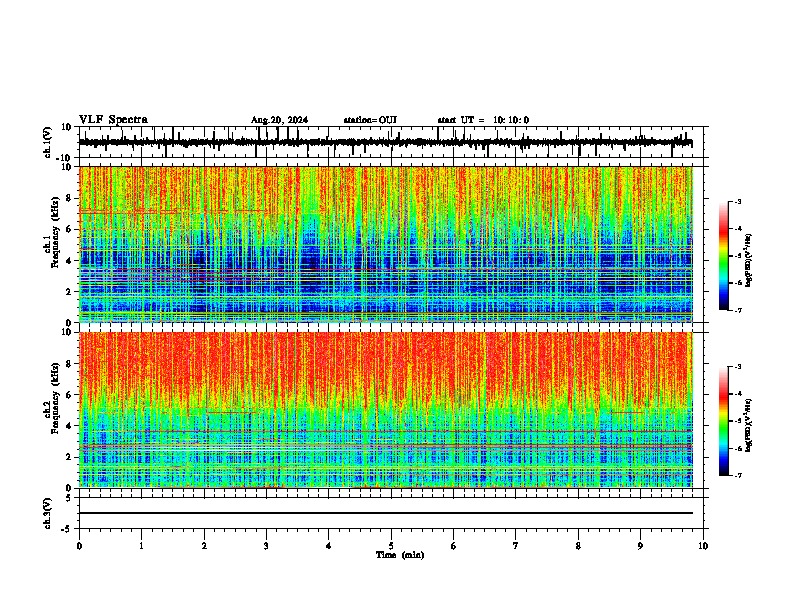Click the "-7" label on ch.1 color bar
The image size is (792, 612).
tap(738, 310)
